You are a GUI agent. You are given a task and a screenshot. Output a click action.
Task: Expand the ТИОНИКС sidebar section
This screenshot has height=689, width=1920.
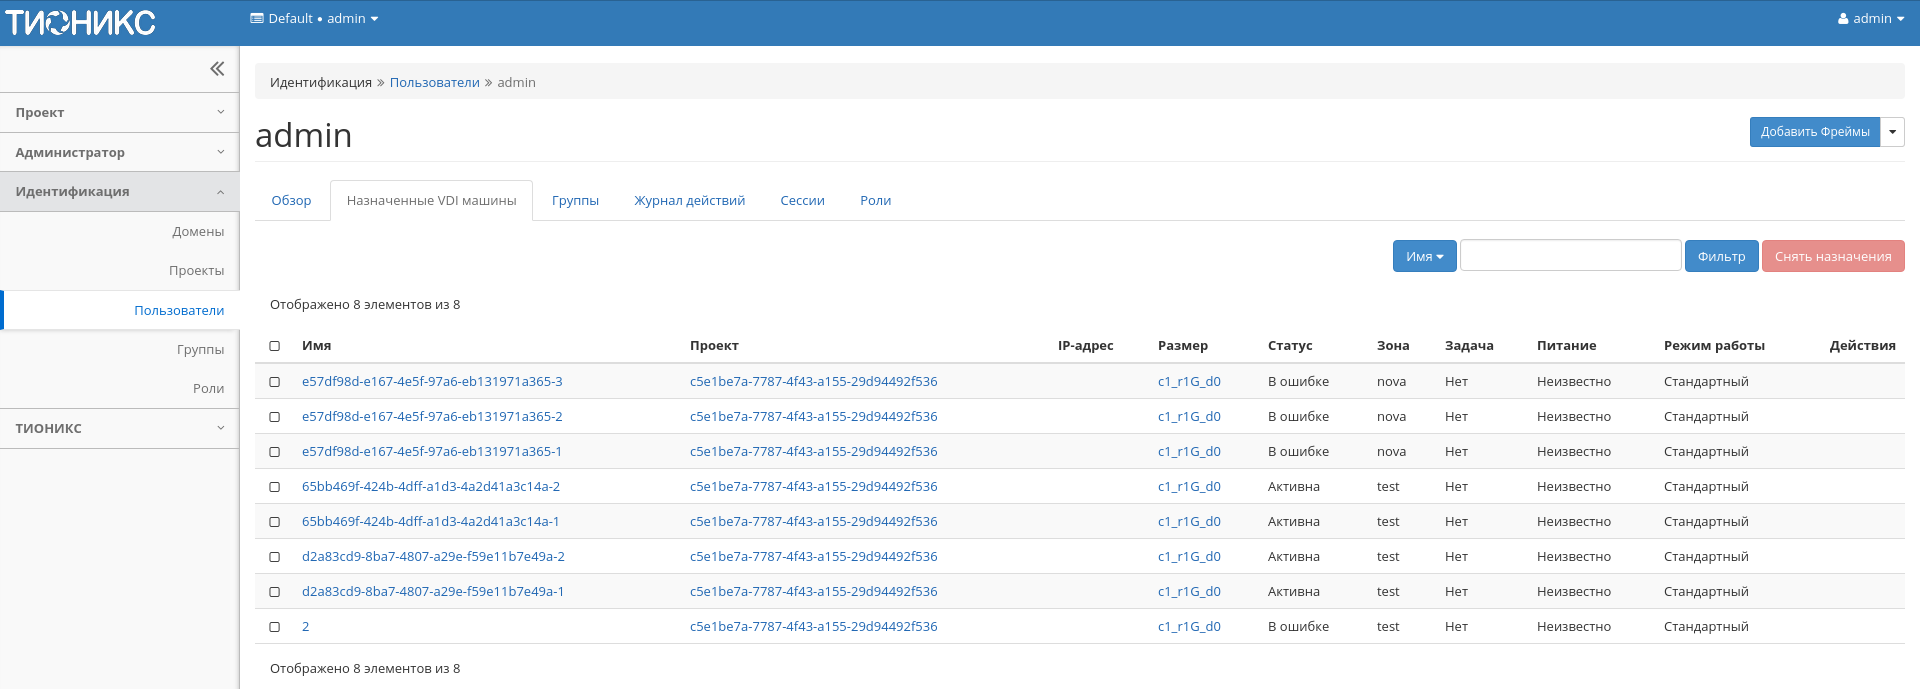[x=120, y=428]
